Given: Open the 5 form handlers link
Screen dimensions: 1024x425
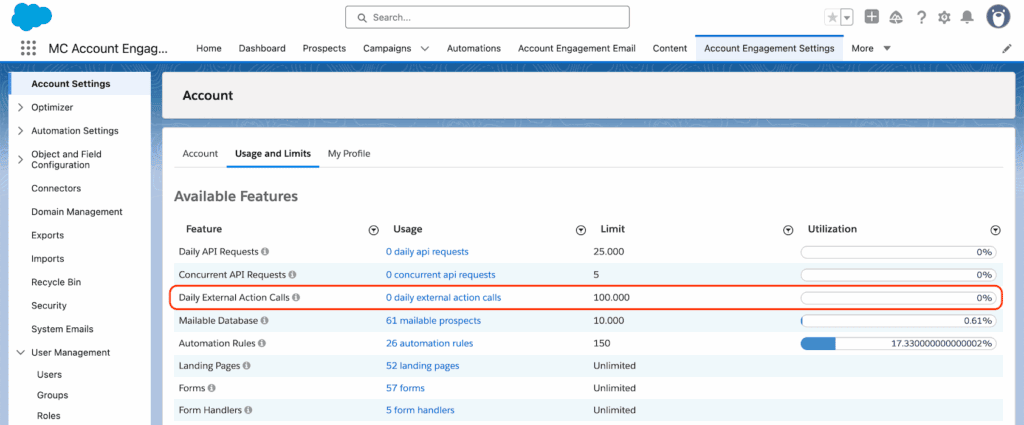Looking at the screenshot, I should click(x=420, y=410).
